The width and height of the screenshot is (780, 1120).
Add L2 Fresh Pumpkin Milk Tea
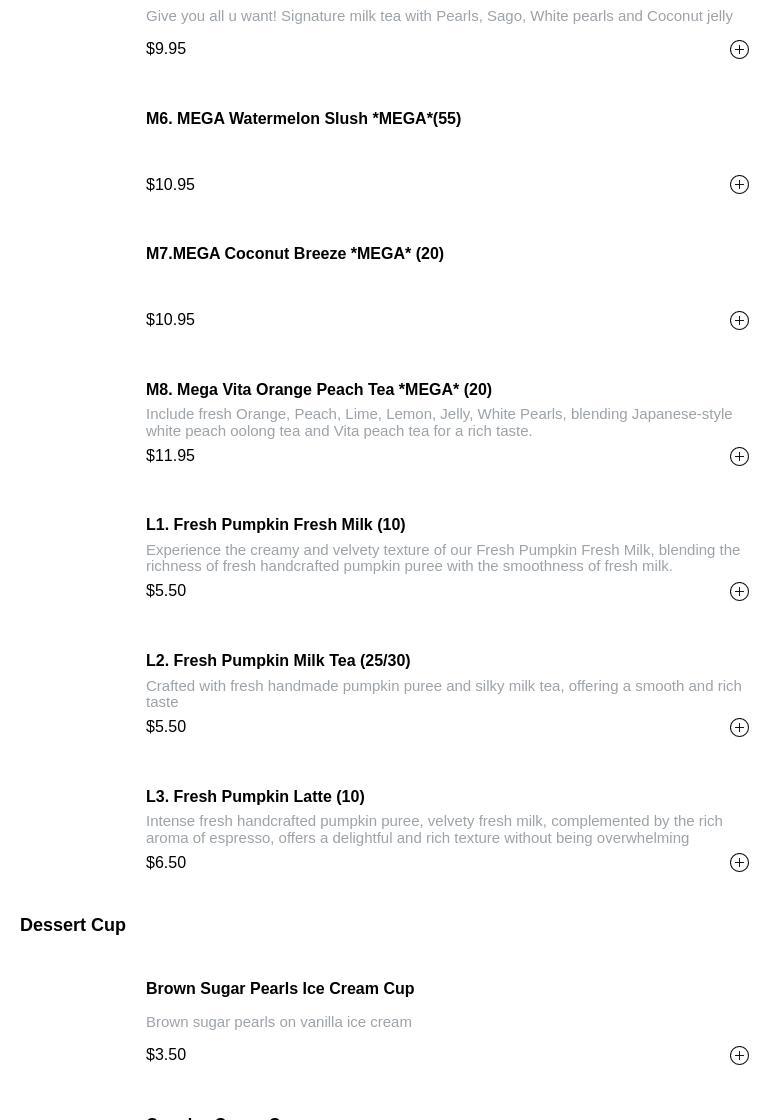point(739,728)
